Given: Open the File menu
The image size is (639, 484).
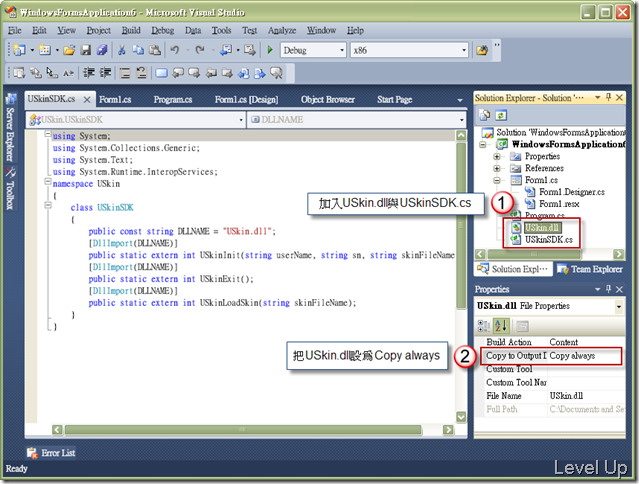Looking at the screenshot, I should [x=15, y=31].
